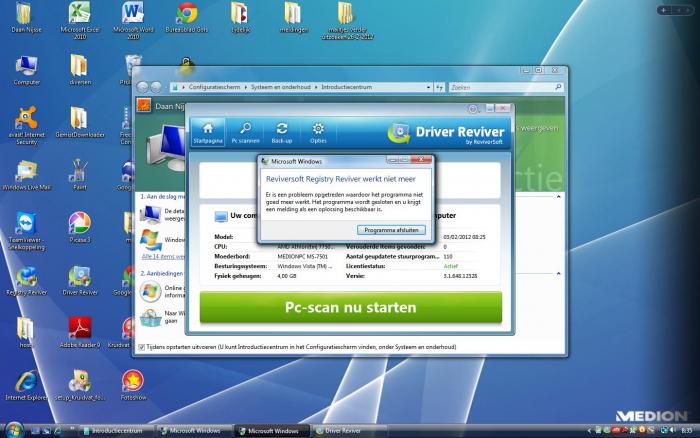700x438 pixels.
Task: Launch avast! Internet Security shortcut
Action: pyautogui.click(x=26, y=125)
